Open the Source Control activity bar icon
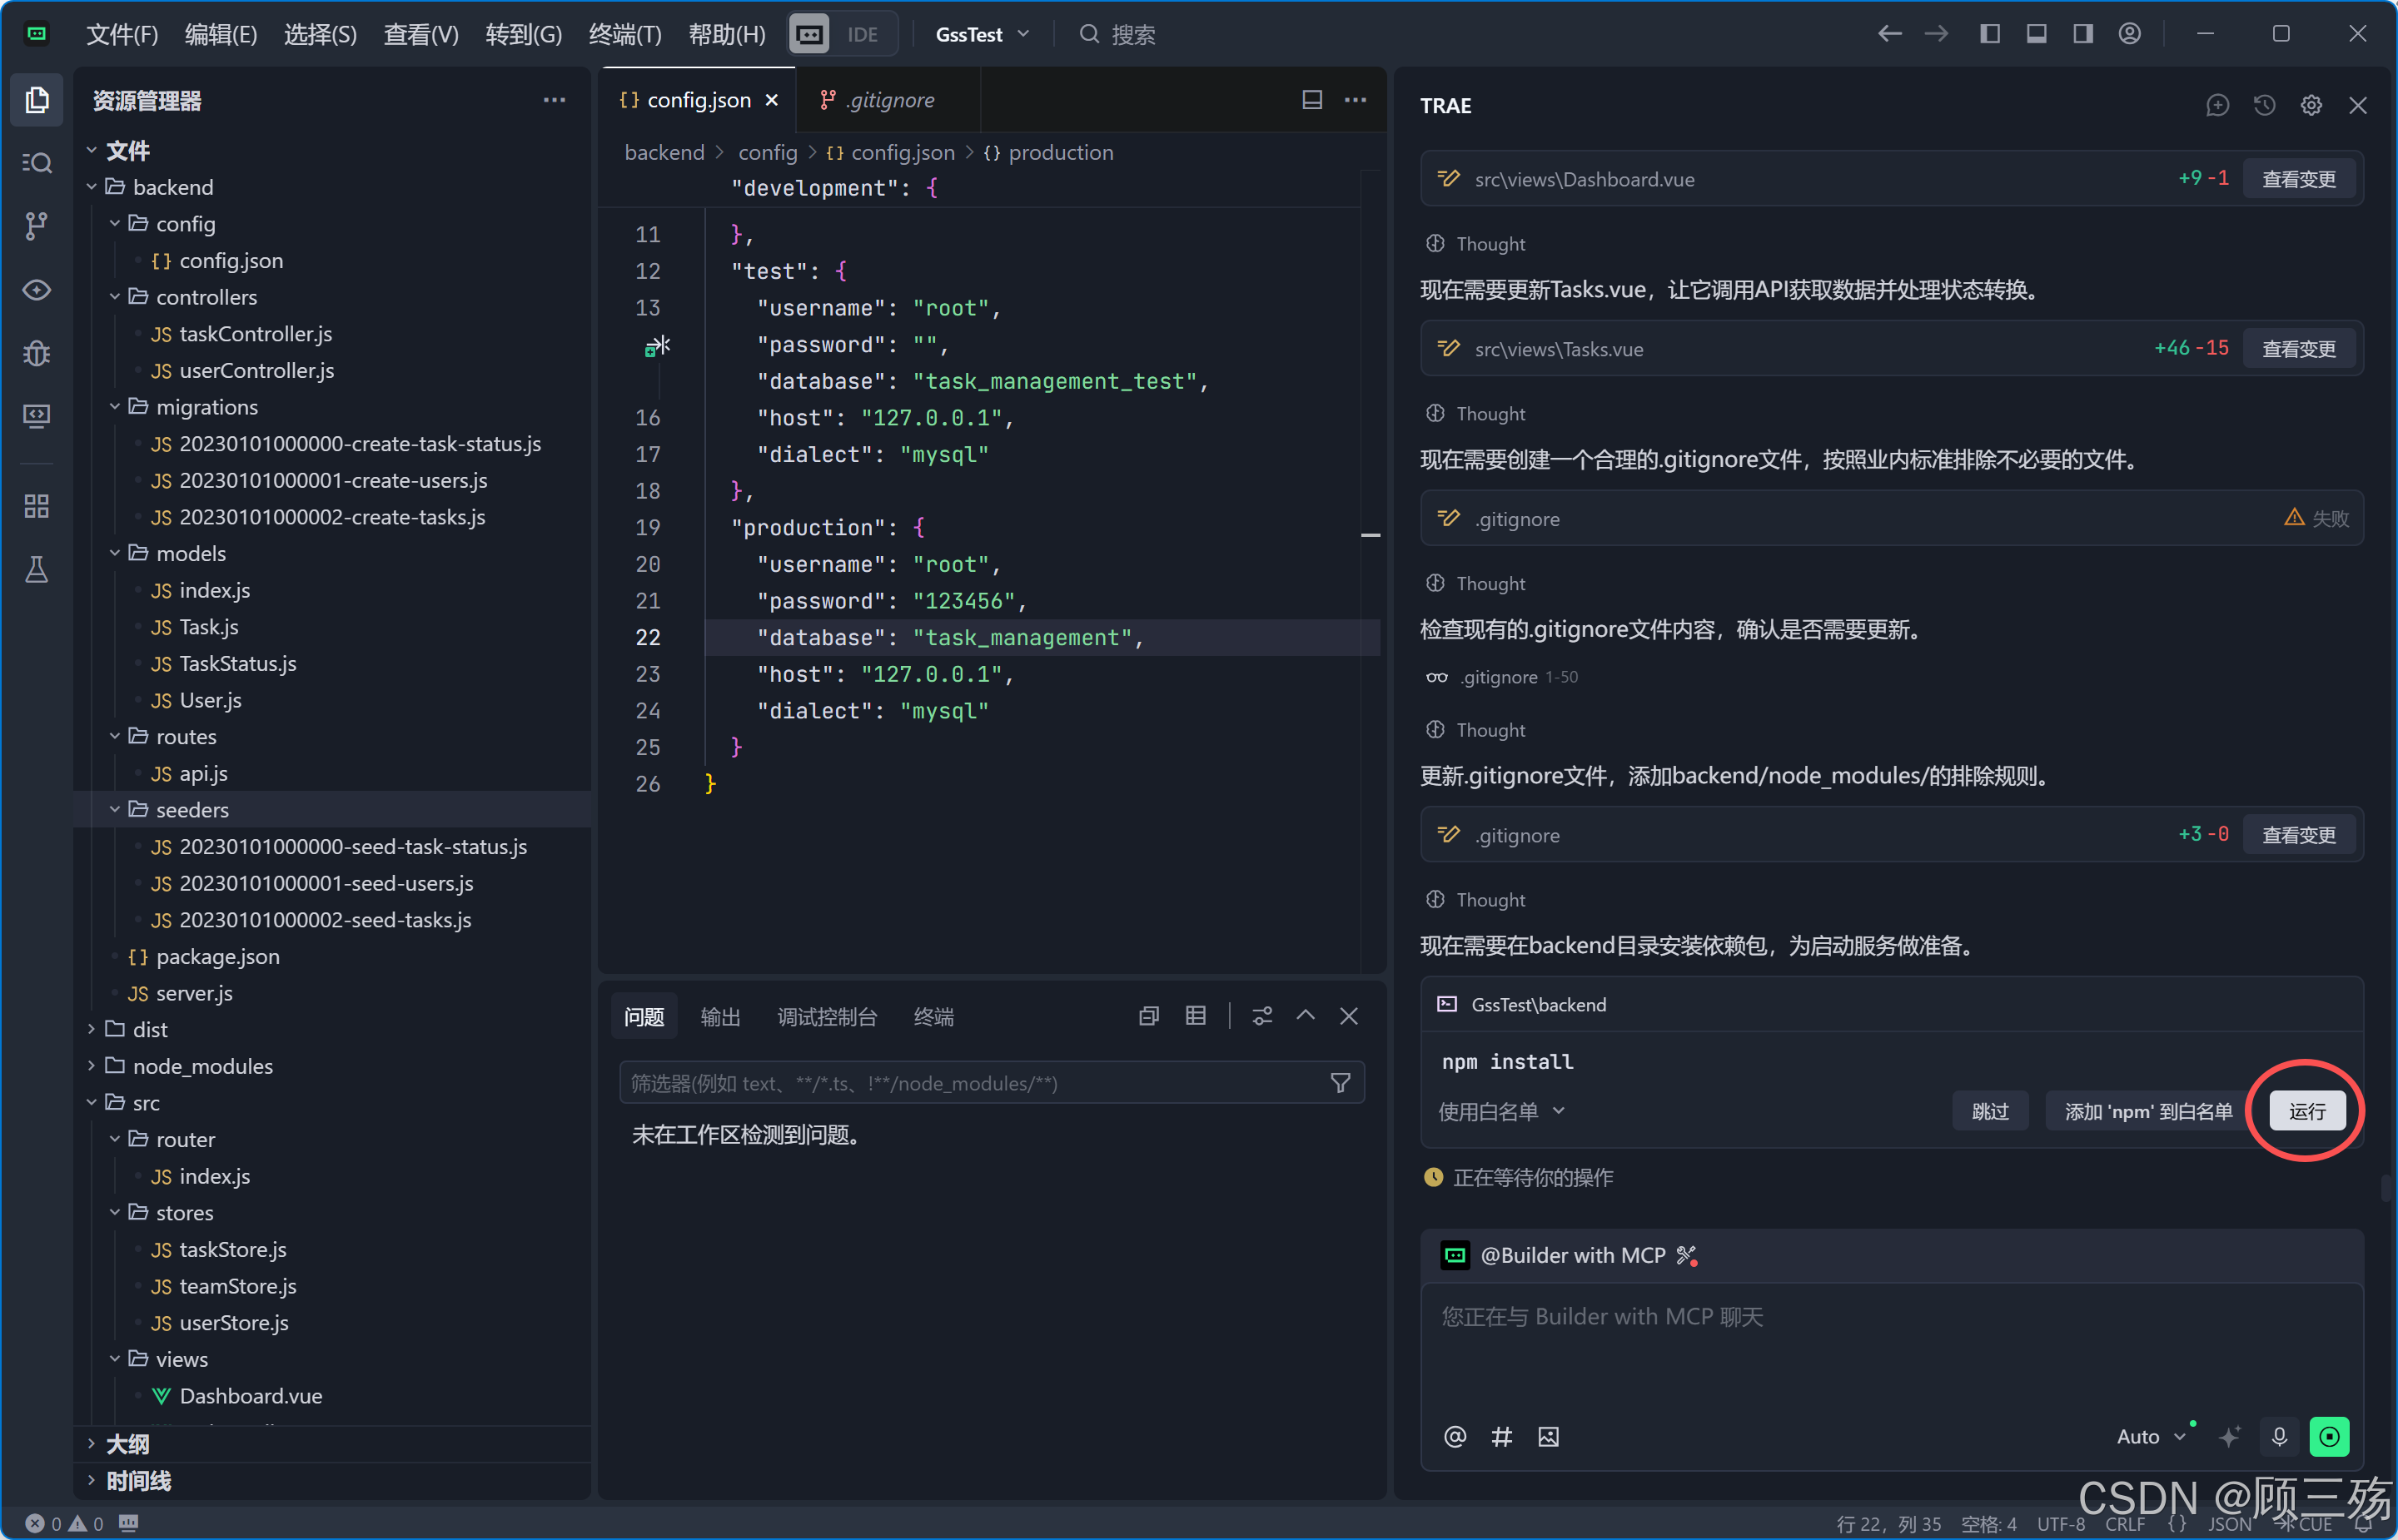 (x=36, y=226)
